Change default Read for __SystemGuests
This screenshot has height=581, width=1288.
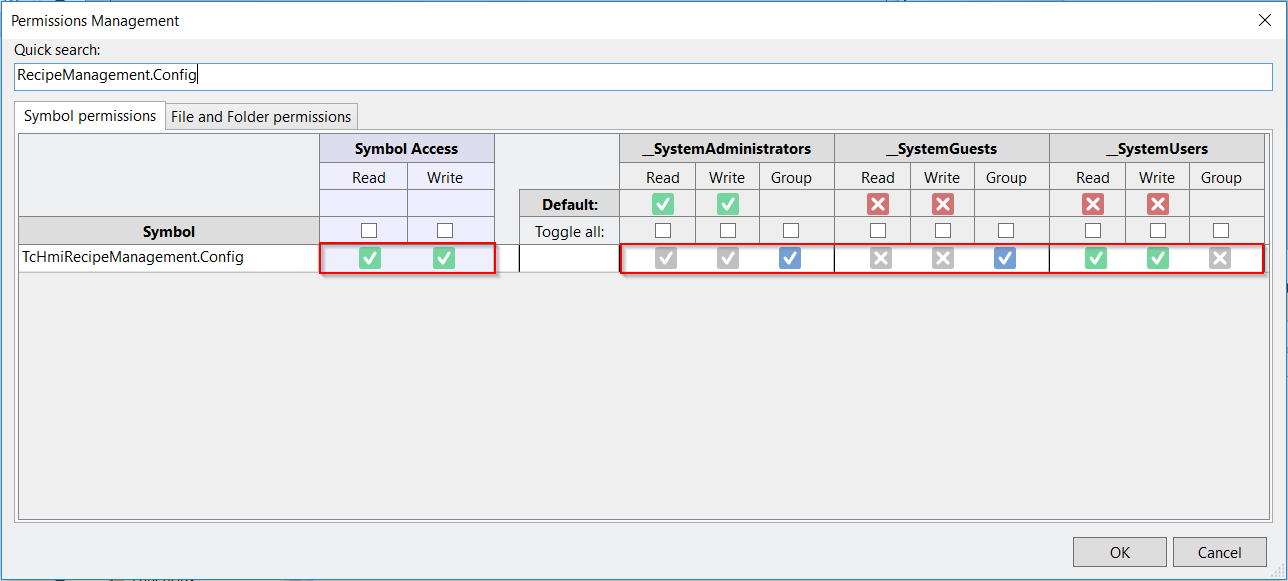878,204
